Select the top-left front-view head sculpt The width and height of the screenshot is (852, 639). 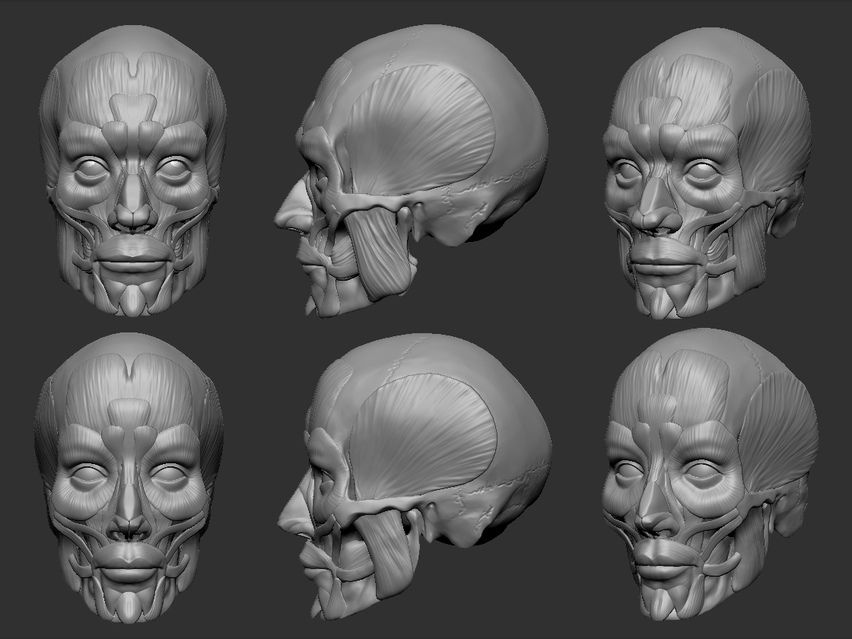(x=125, y=170)
